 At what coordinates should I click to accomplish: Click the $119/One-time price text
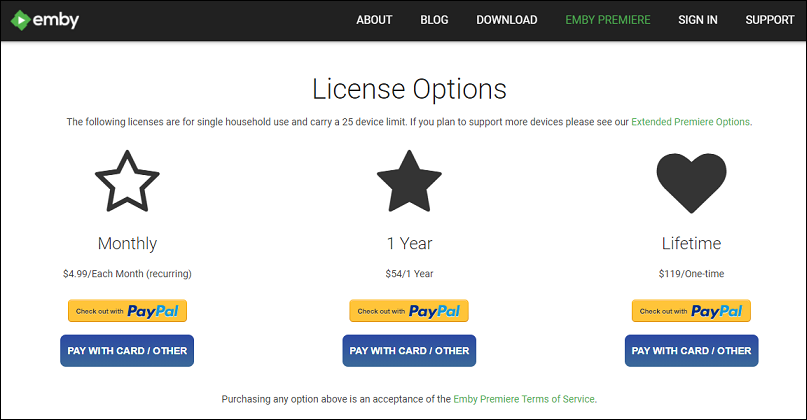point(691,274)
